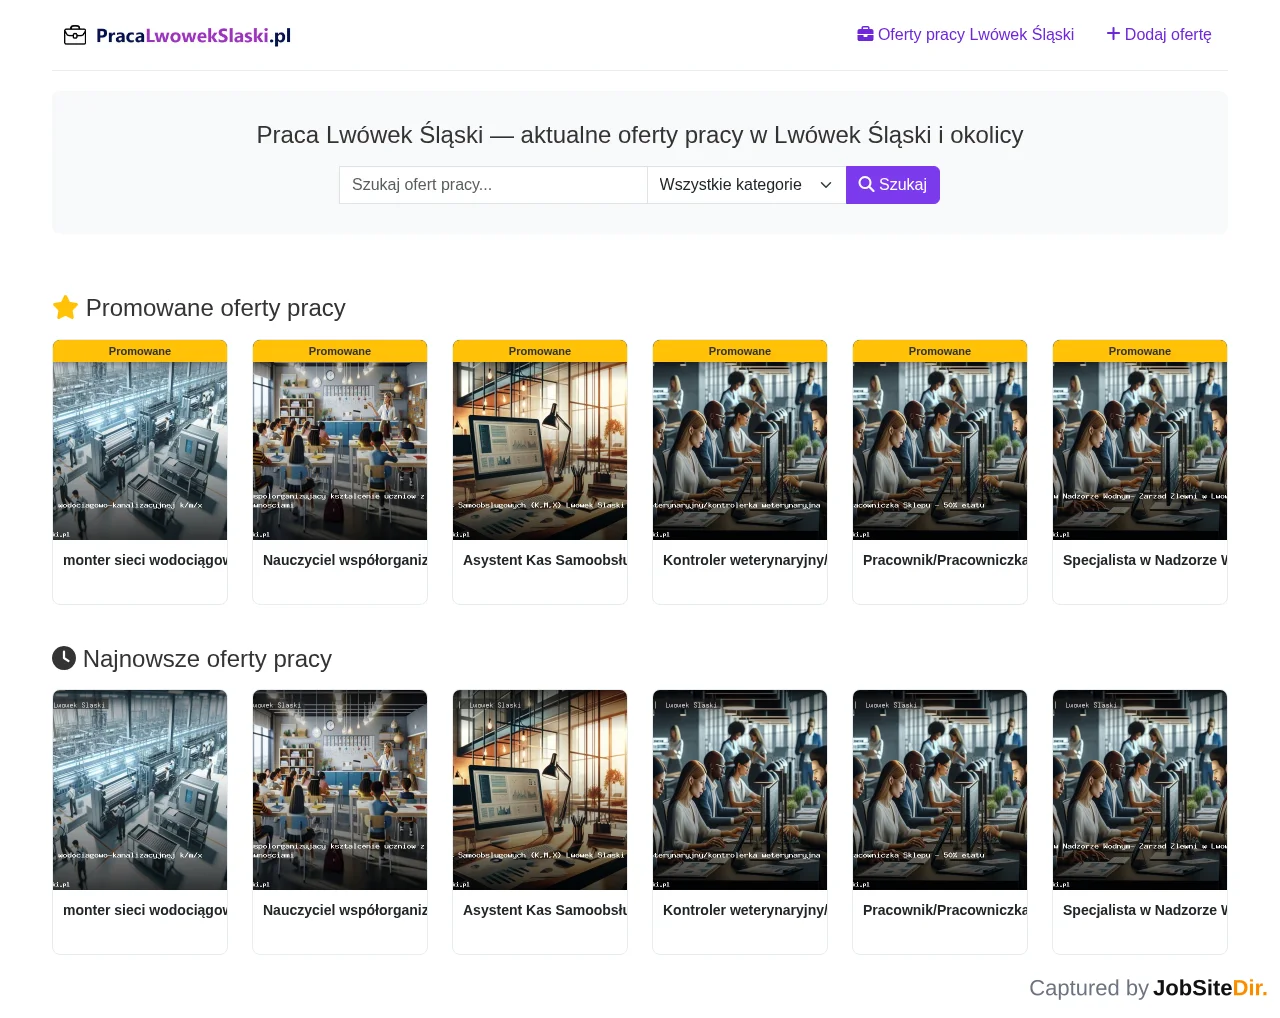Screen dimensions: 1280x1018
Task: Expand the Wszystkie kategorie dropdown
Action: coord(747,185)
